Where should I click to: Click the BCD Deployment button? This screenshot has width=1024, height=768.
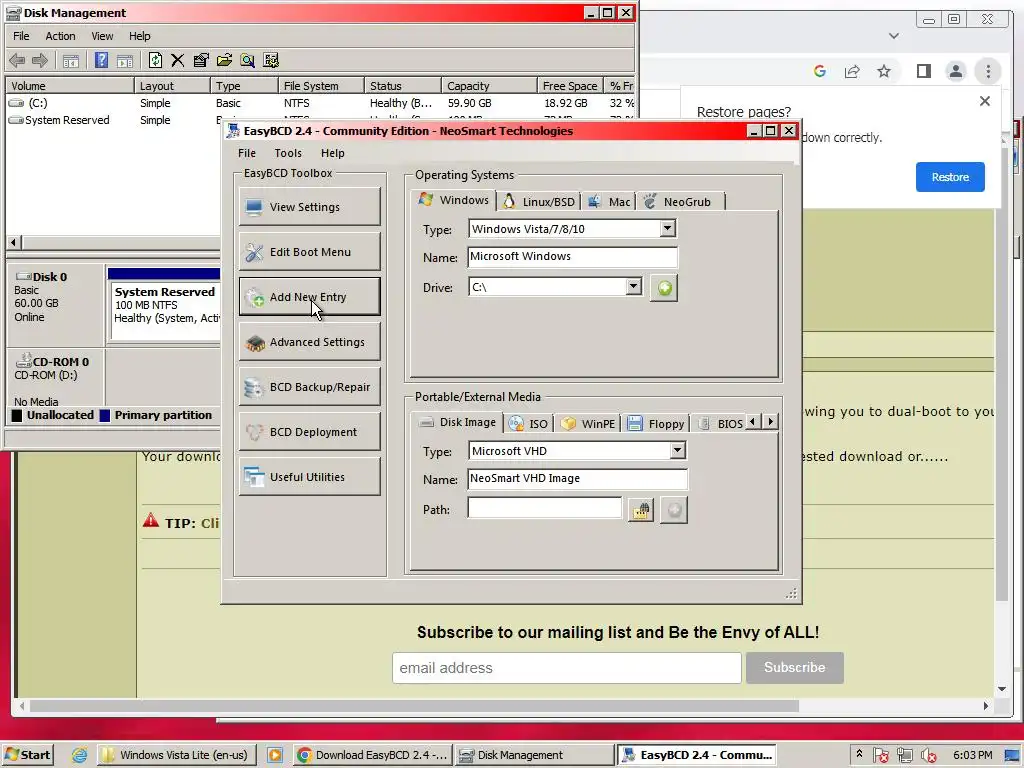310,432
